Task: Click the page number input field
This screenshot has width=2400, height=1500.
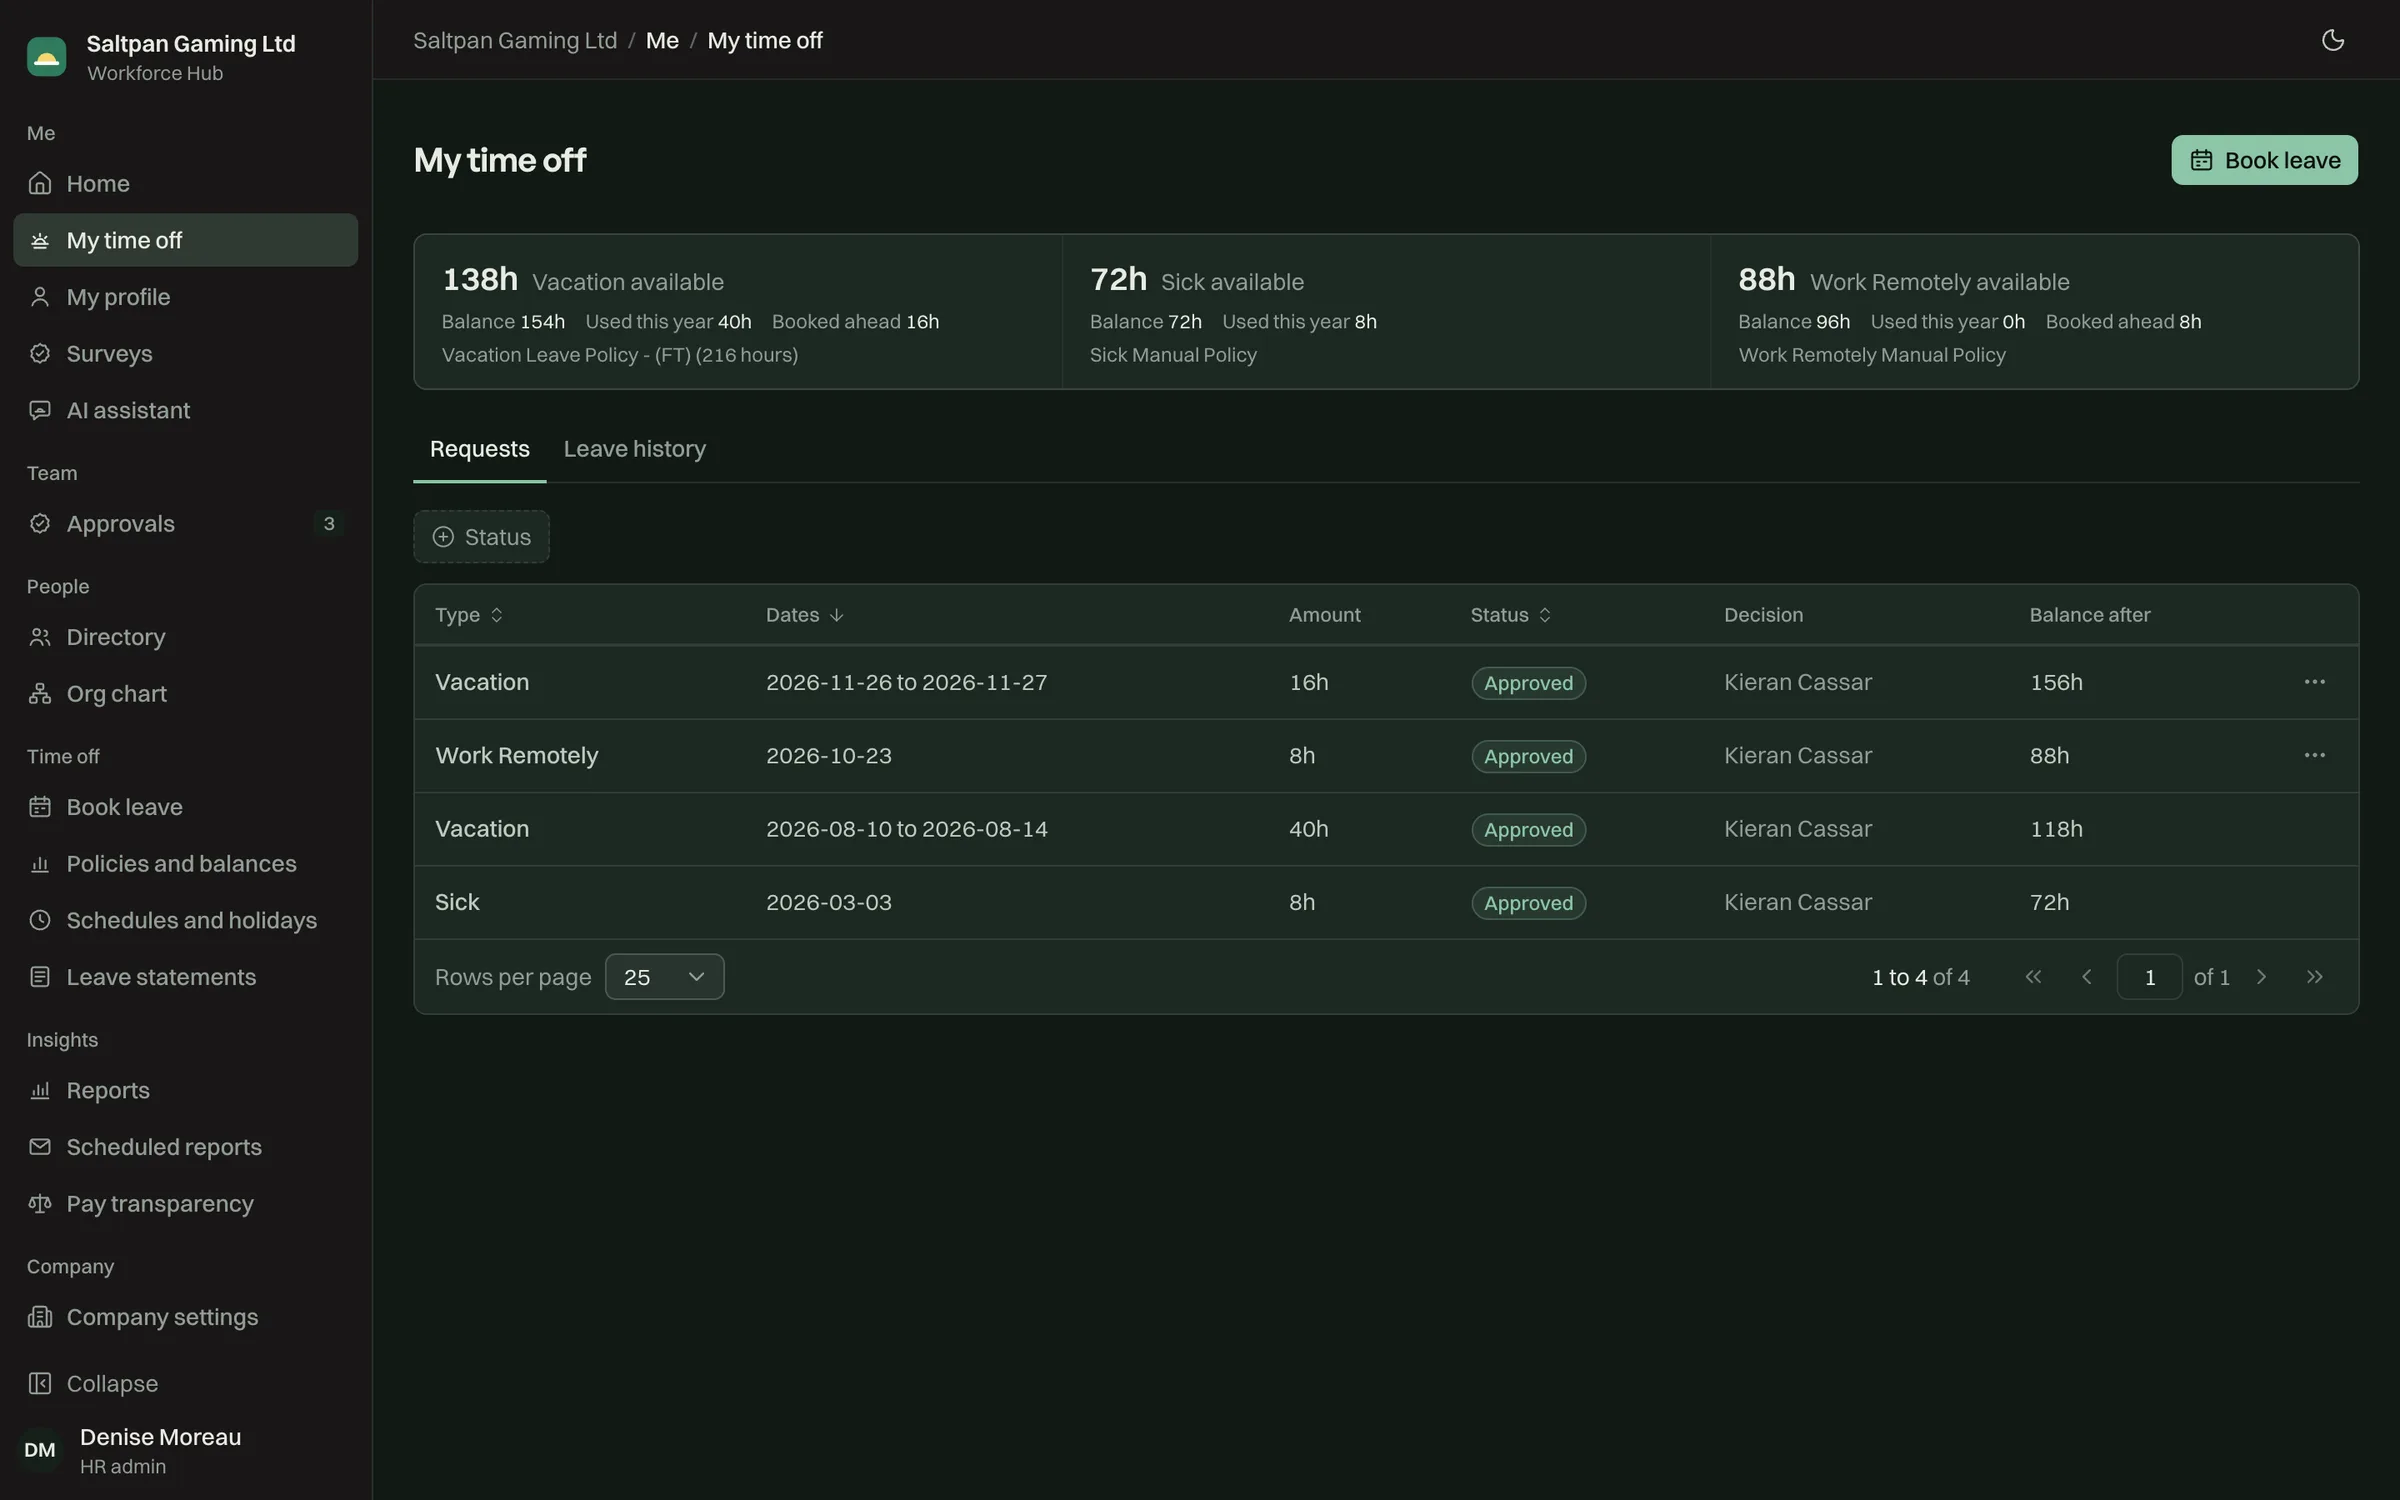Action: pos(2149,977)
